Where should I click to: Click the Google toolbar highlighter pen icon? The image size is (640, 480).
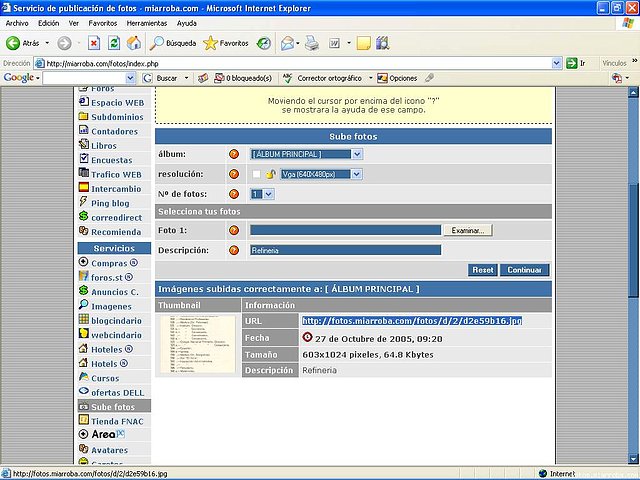click(429, 78)
